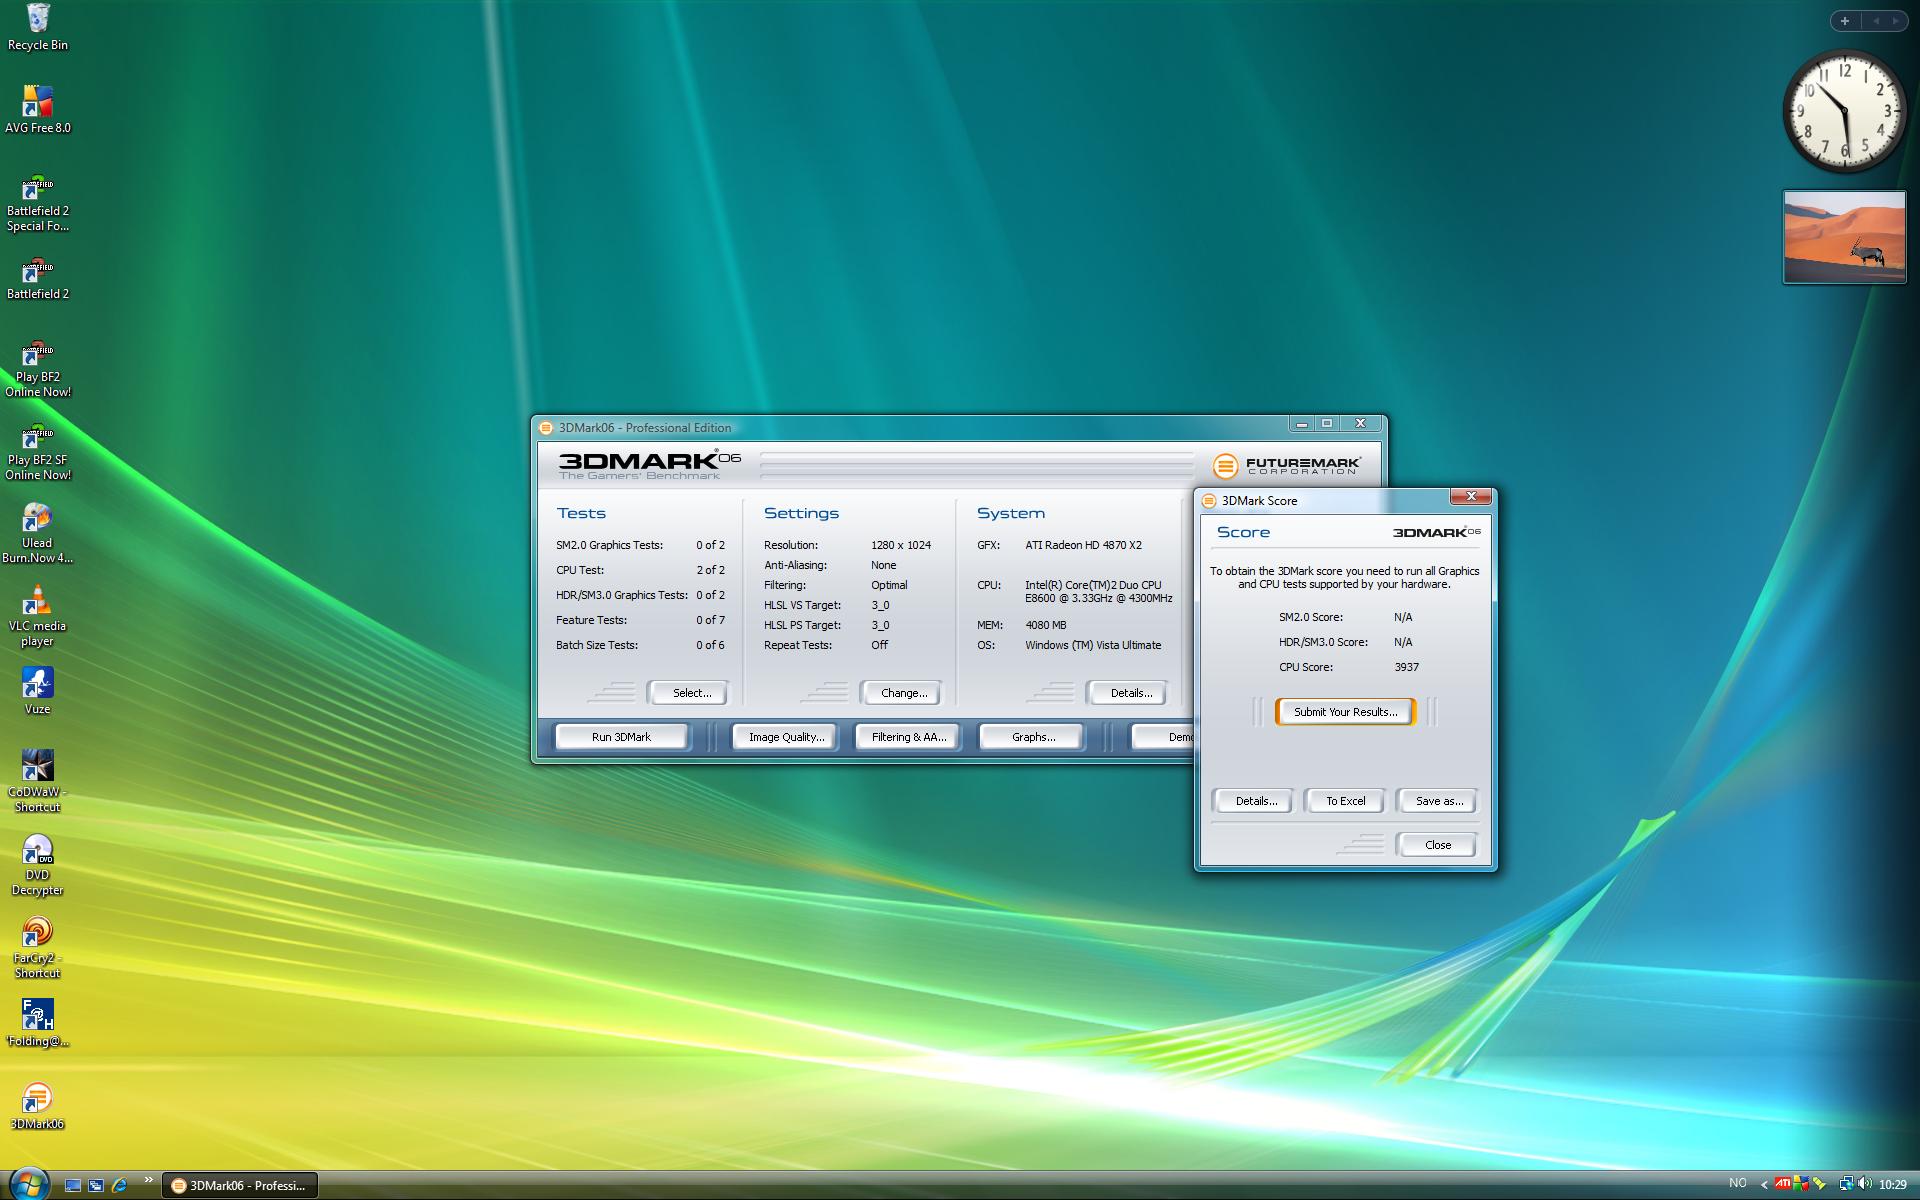The height and width of the screenshot is (1200, 1920).
Task: Select the 3DMark06 desktop shortcut
Action: point(38,1106)
